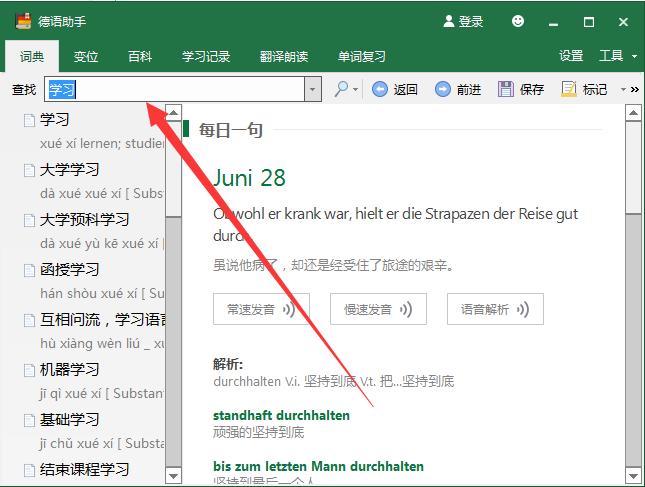Click the 每日一句 section heading
645x487 pixels.
(x=231, y=130)
